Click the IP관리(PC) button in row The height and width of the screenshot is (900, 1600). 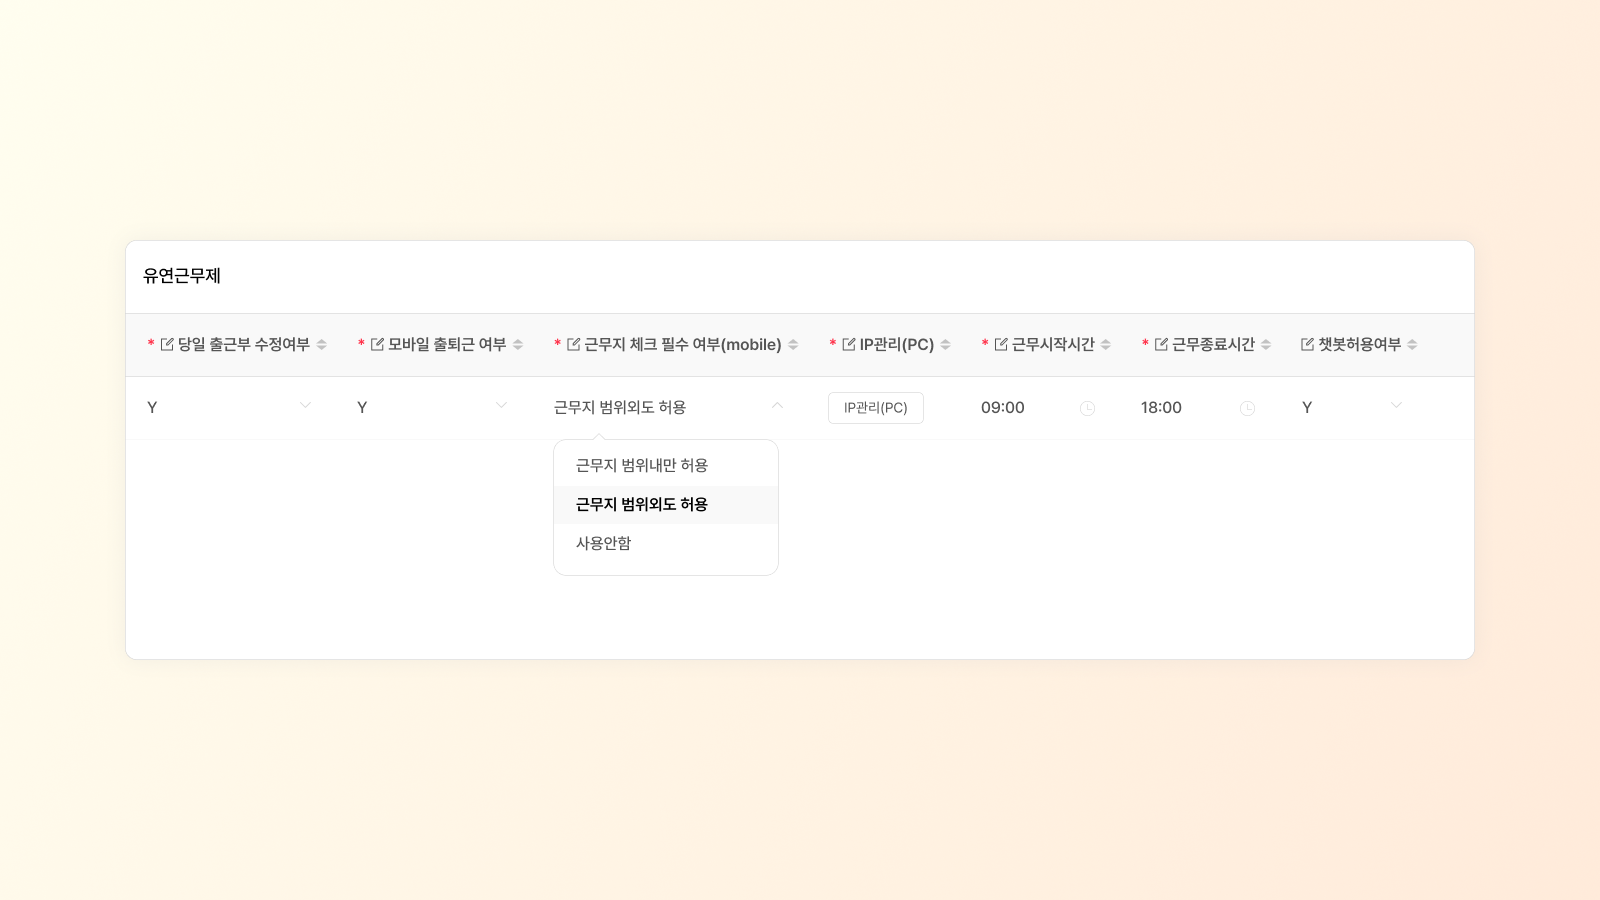point(876,408)
